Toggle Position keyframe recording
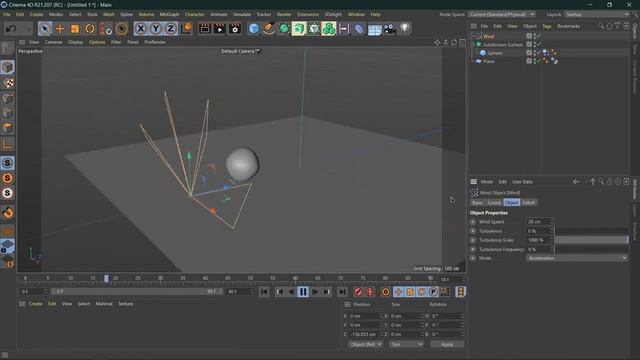 tap(398, 291)
